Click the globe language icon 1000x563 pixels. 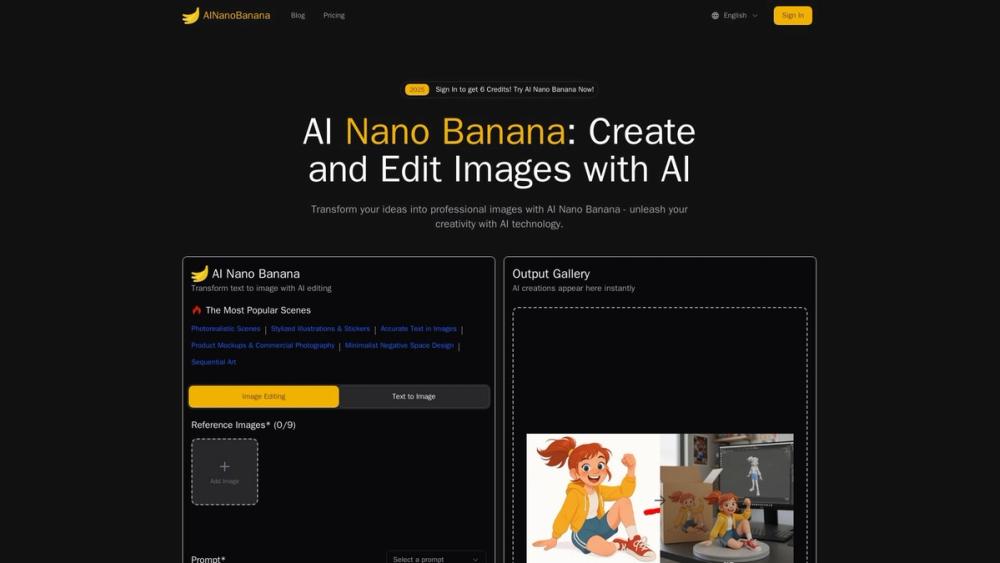tap(715, 15)
